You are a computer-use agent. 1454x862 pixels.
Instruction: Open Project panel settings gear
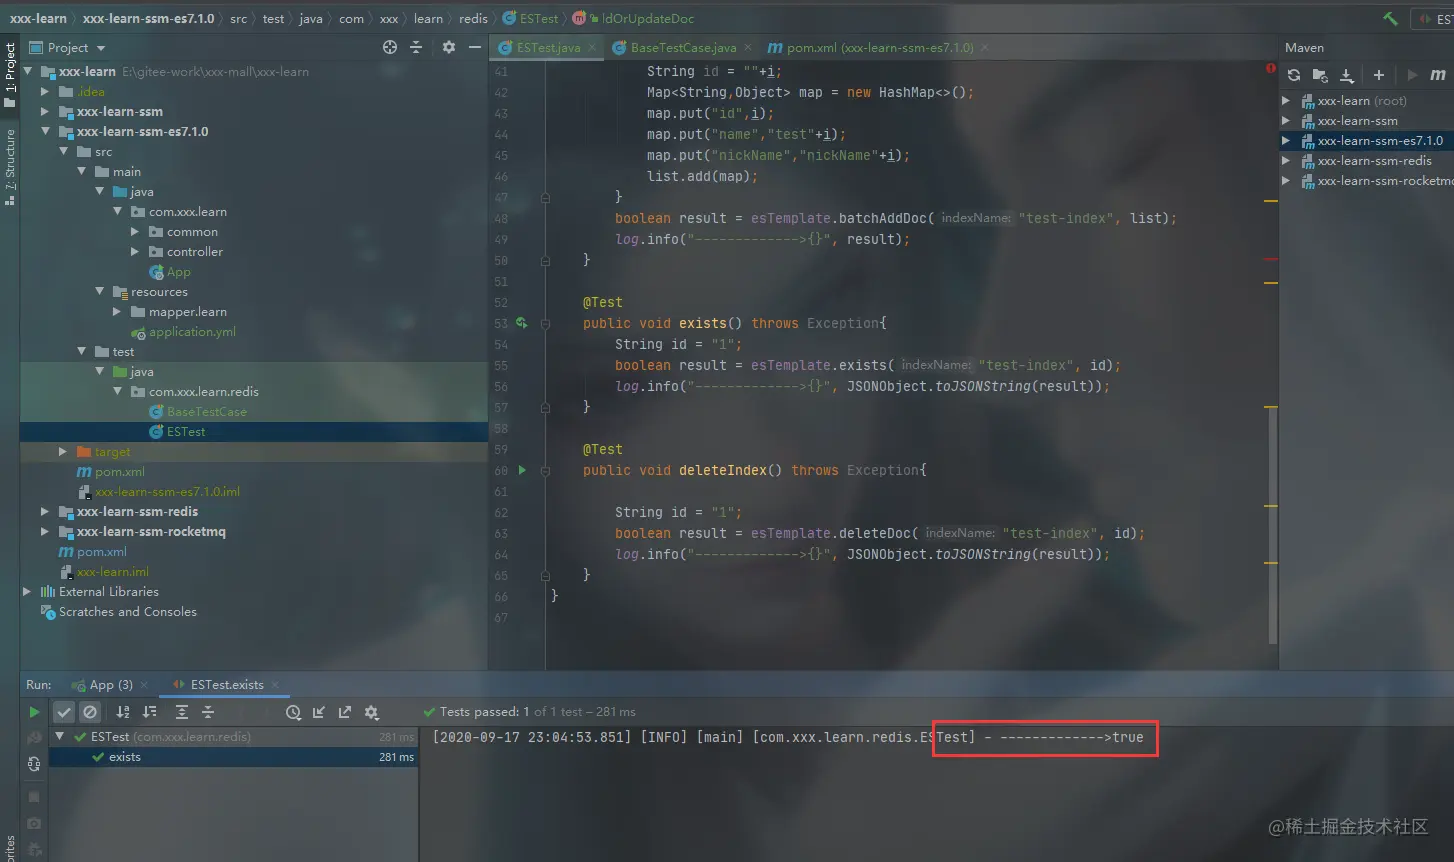tap(449, 47)
